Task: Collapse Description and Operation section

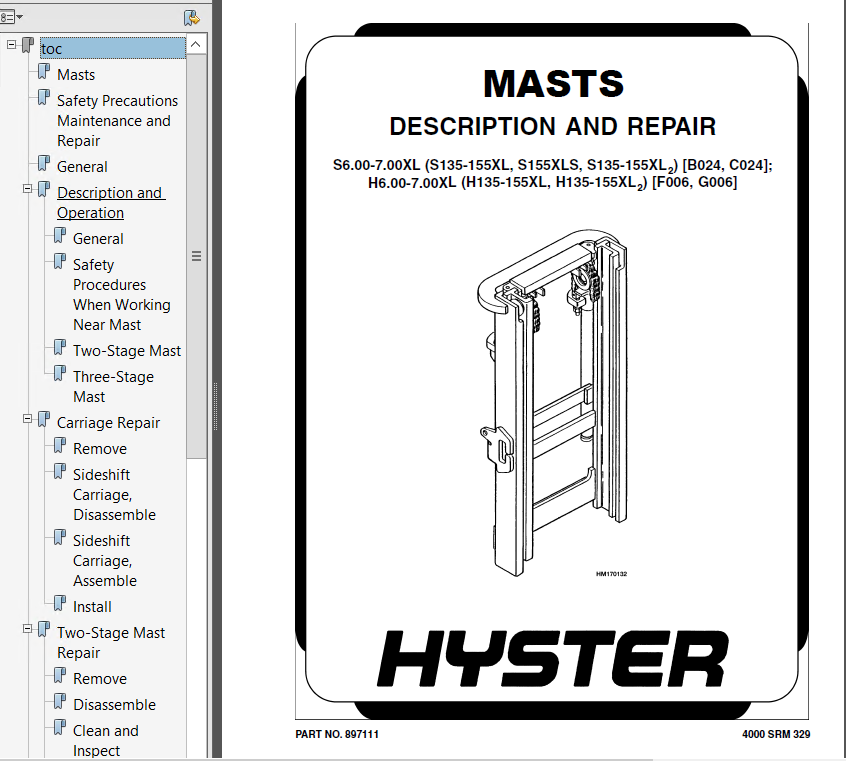Action: [28, 189]
